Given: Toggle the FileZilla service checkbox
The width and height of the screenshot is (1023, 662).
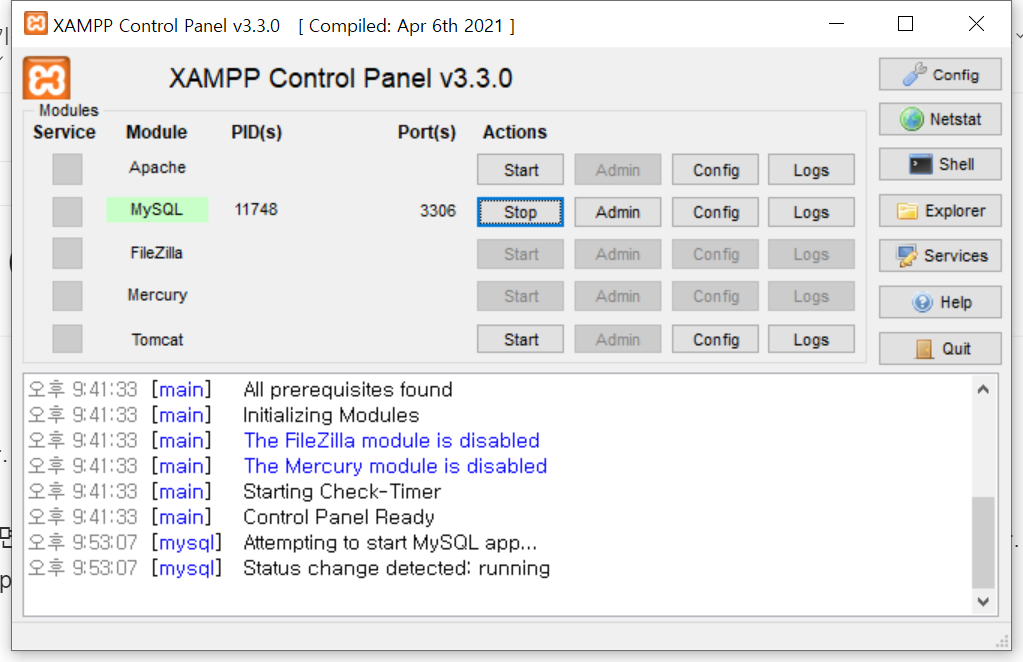Looking at the screenshot, I should [67, 253].
